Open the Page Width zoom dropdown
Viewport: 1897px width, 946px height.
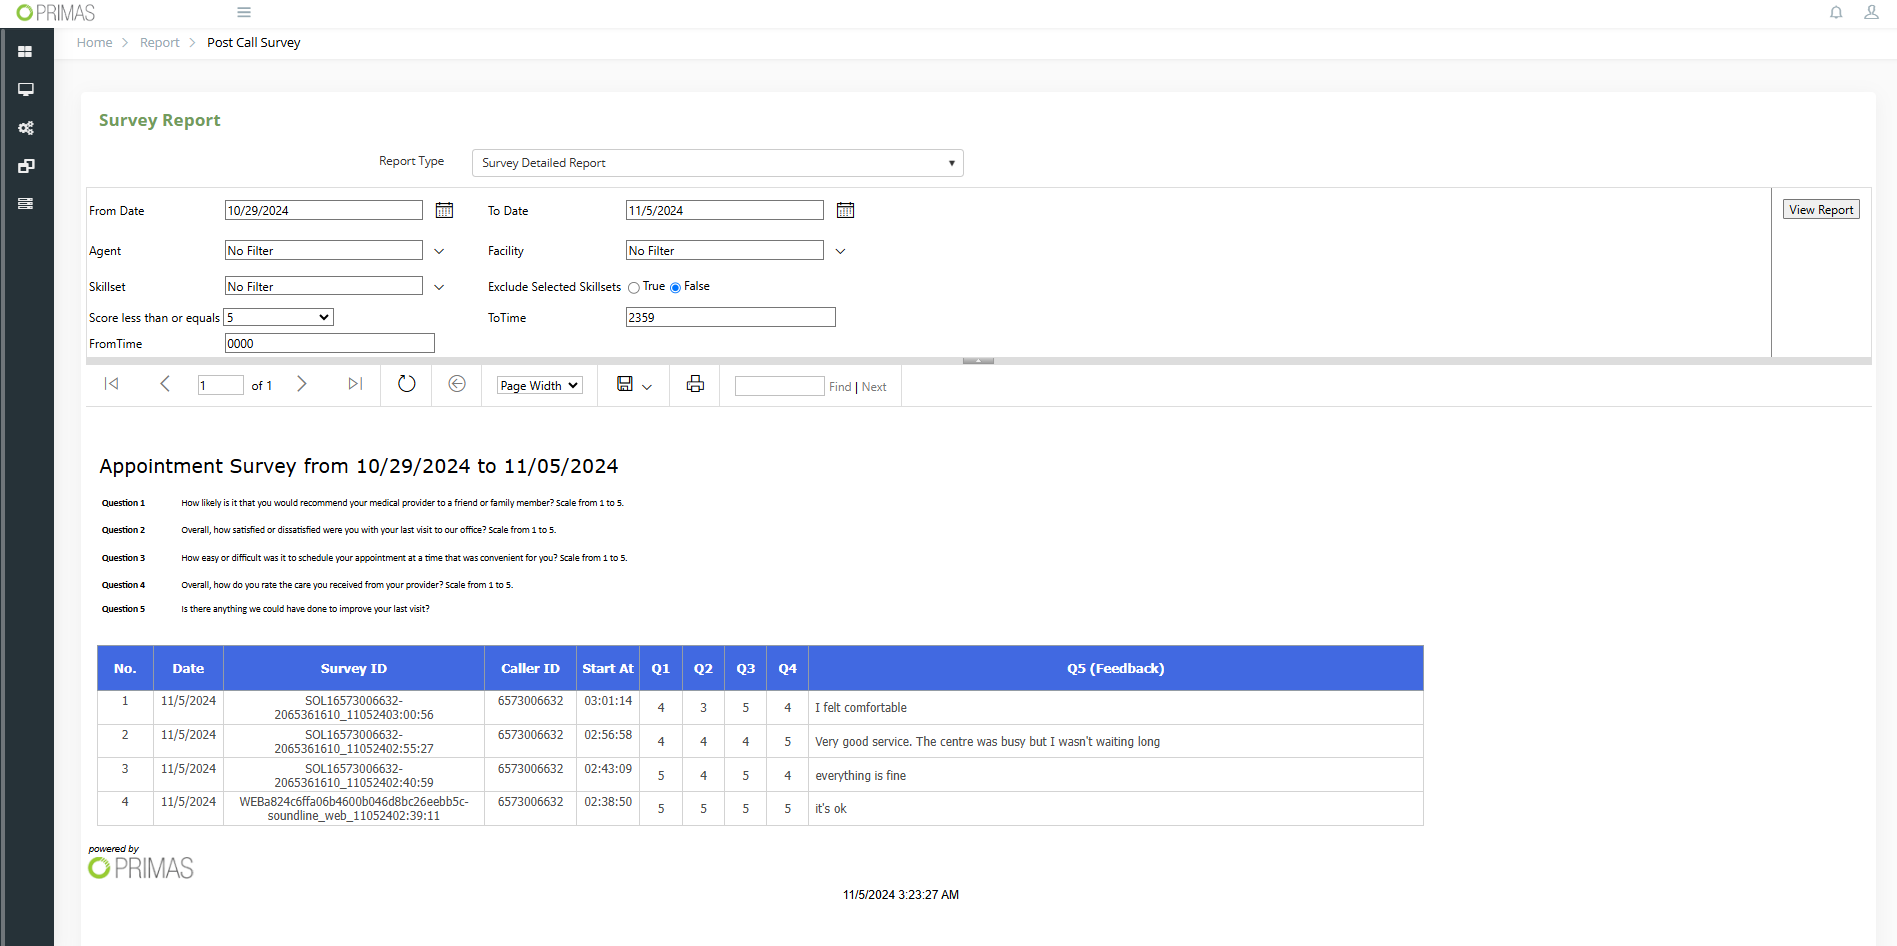click(x=539, y=386)
